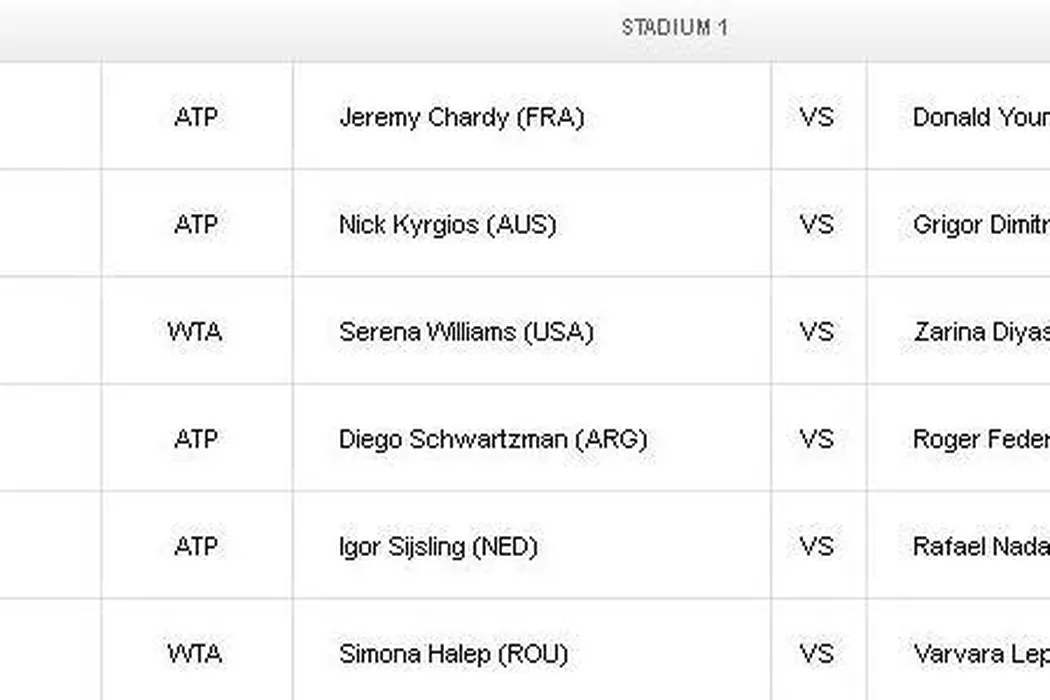The height and width of the screenshot is (700, 1050).
Task: Open Roger Federer opponent entry
Action: point(980,439)
